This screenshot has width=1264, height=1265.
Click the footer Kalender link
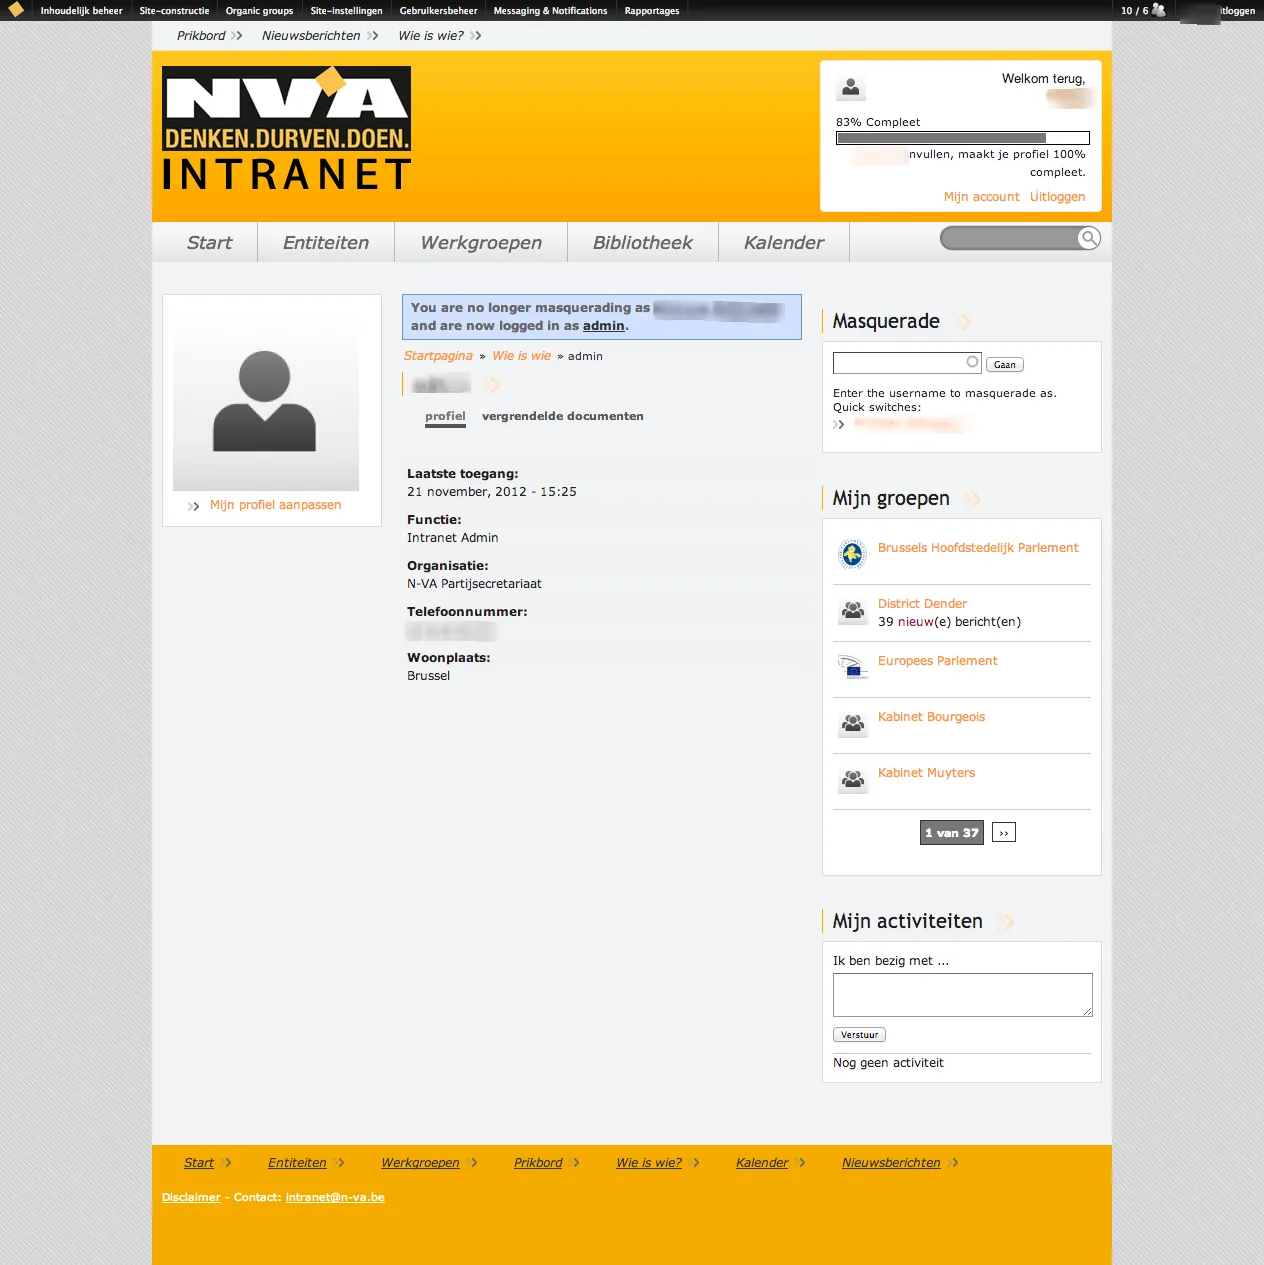coord(762,1163)
